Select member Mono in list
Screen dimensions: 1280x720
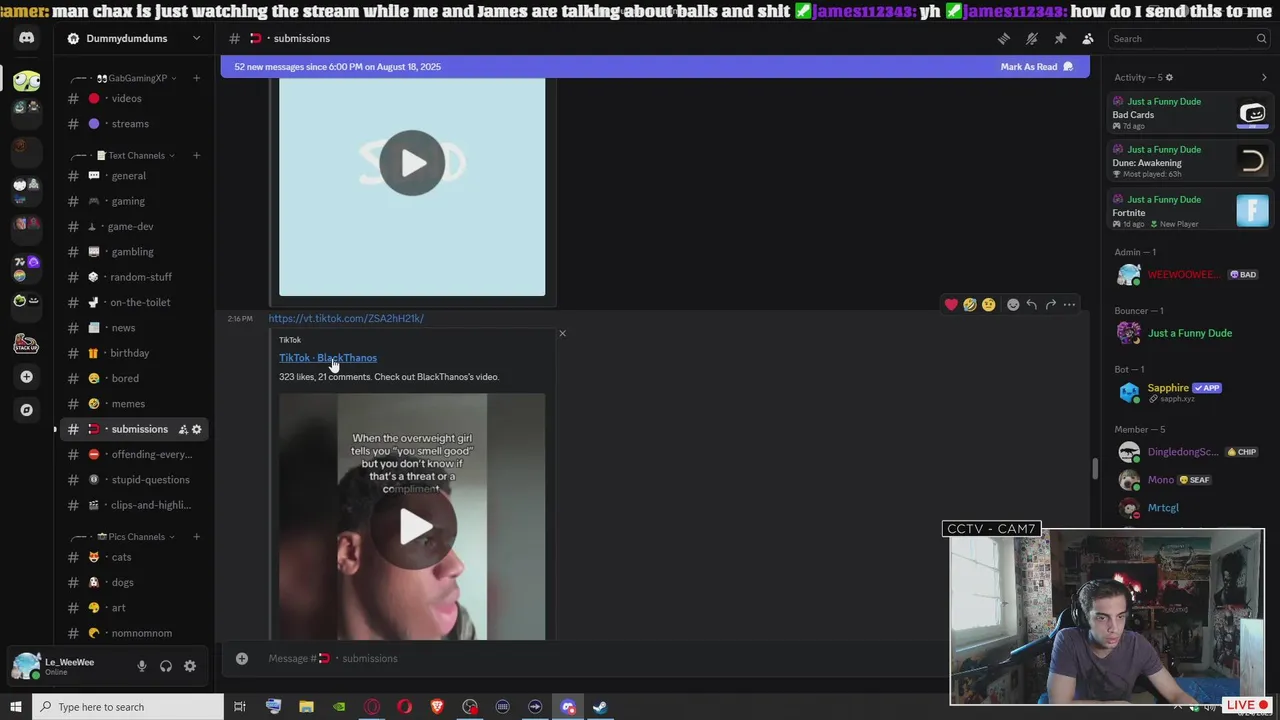(1190, 480)
